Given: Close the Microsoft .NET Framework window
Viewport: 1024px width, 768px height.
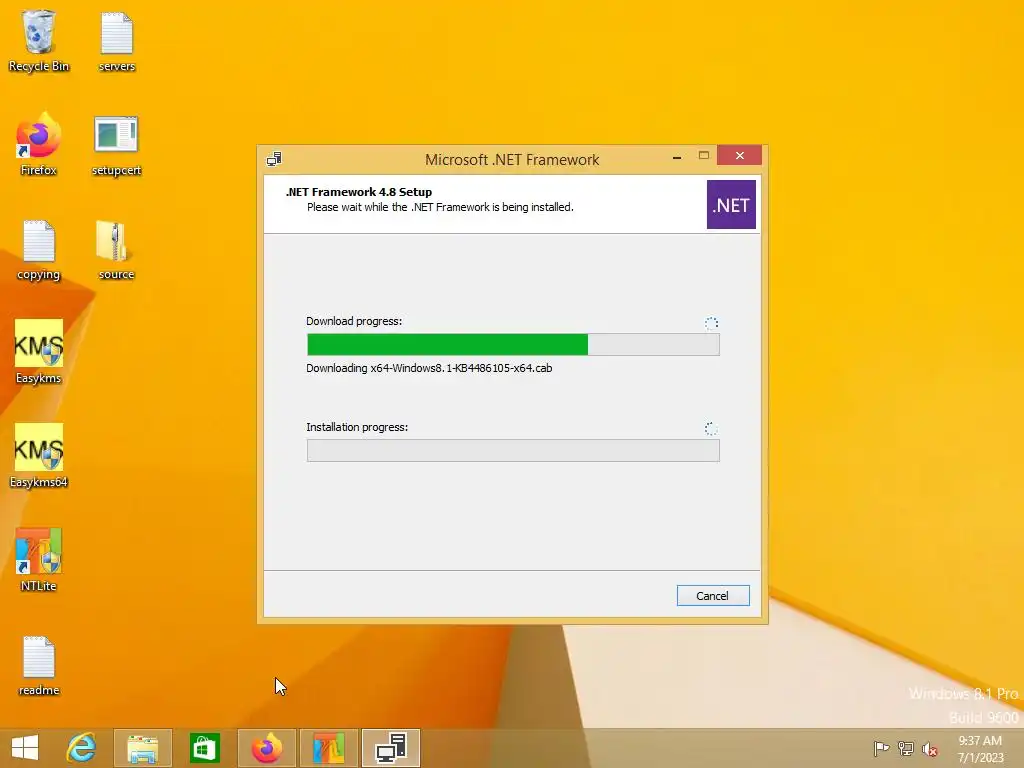Looking at the screenshot, I should point(739,155).
